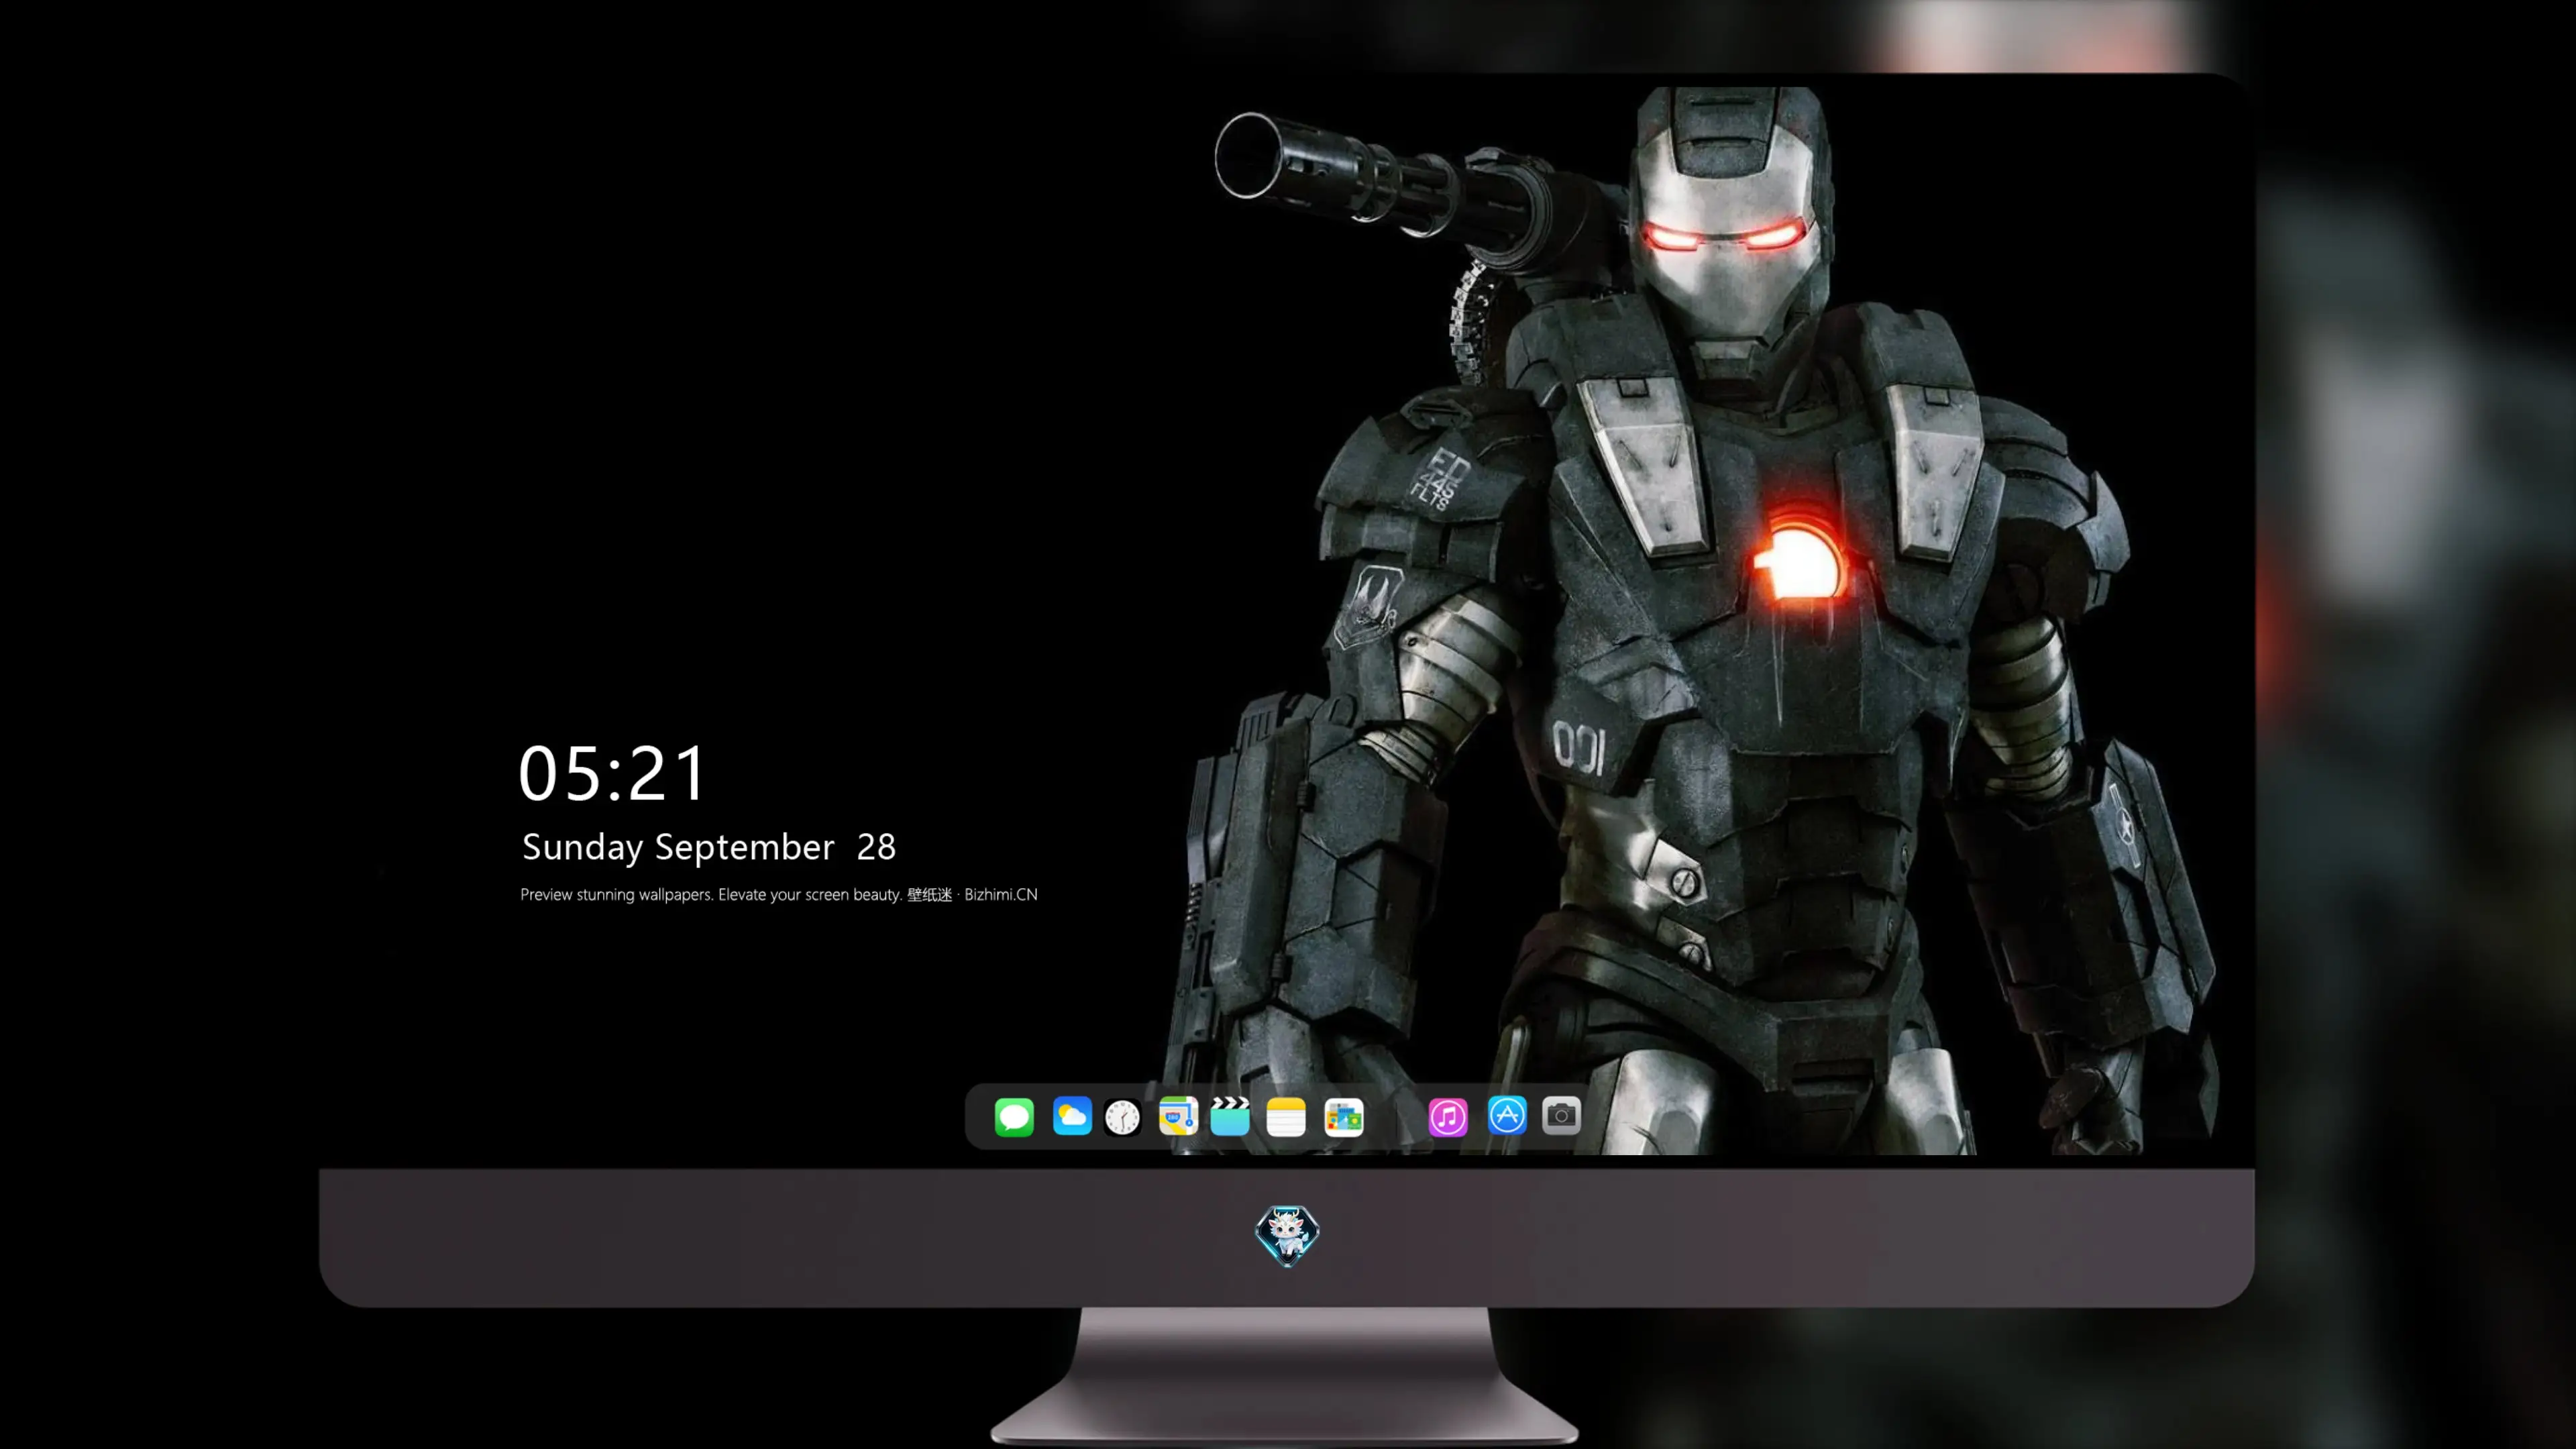Viewport: 2576px width, 1449px height.
Task: Open the Camera app in the dock
Action: [1561, 1115]
